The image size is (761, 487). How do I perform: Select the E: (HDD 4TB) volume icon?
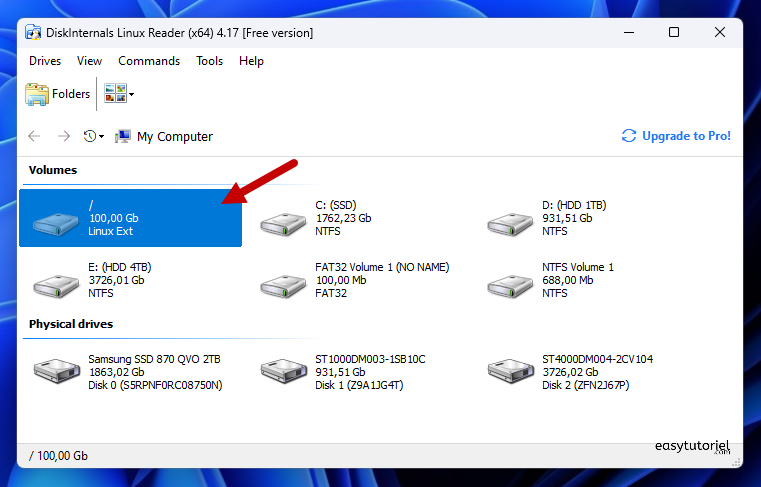point(56,281)
